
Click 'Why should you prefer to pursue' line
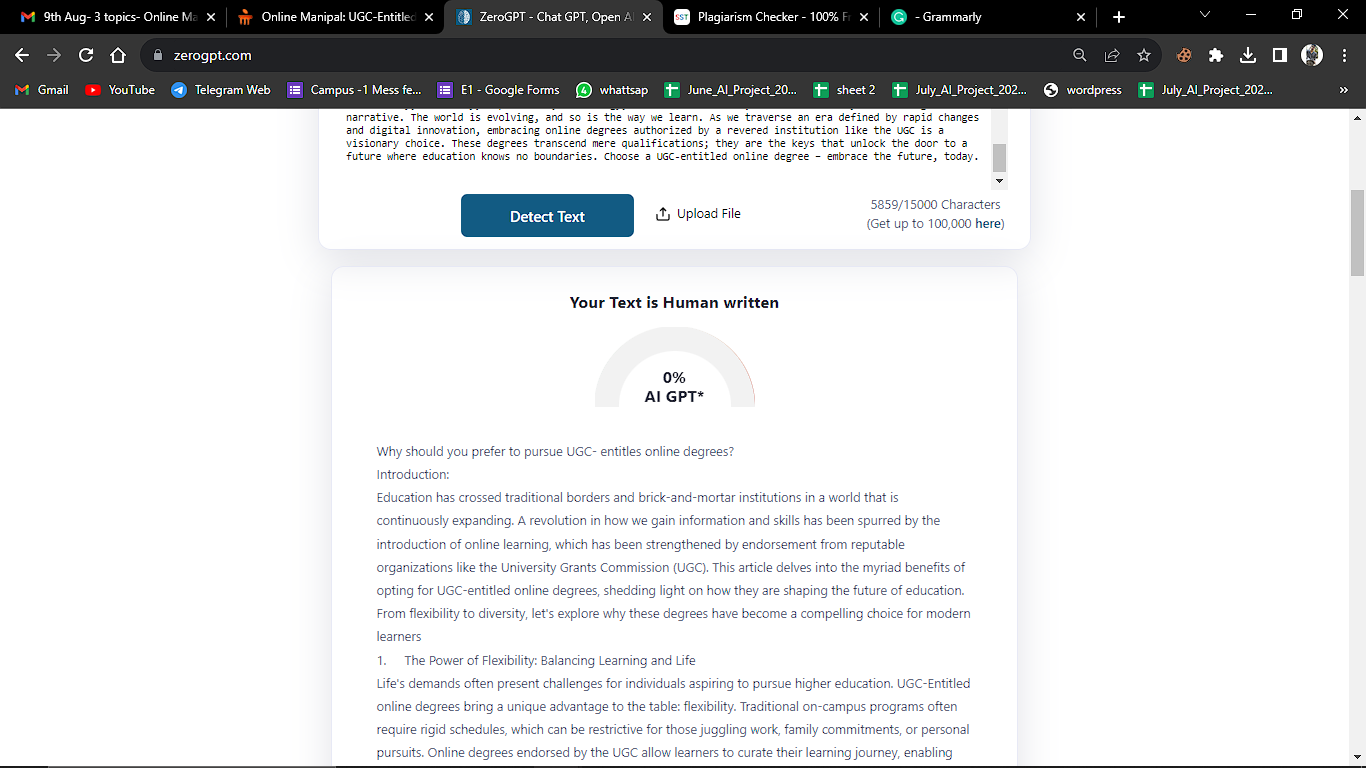pos(555,451)
